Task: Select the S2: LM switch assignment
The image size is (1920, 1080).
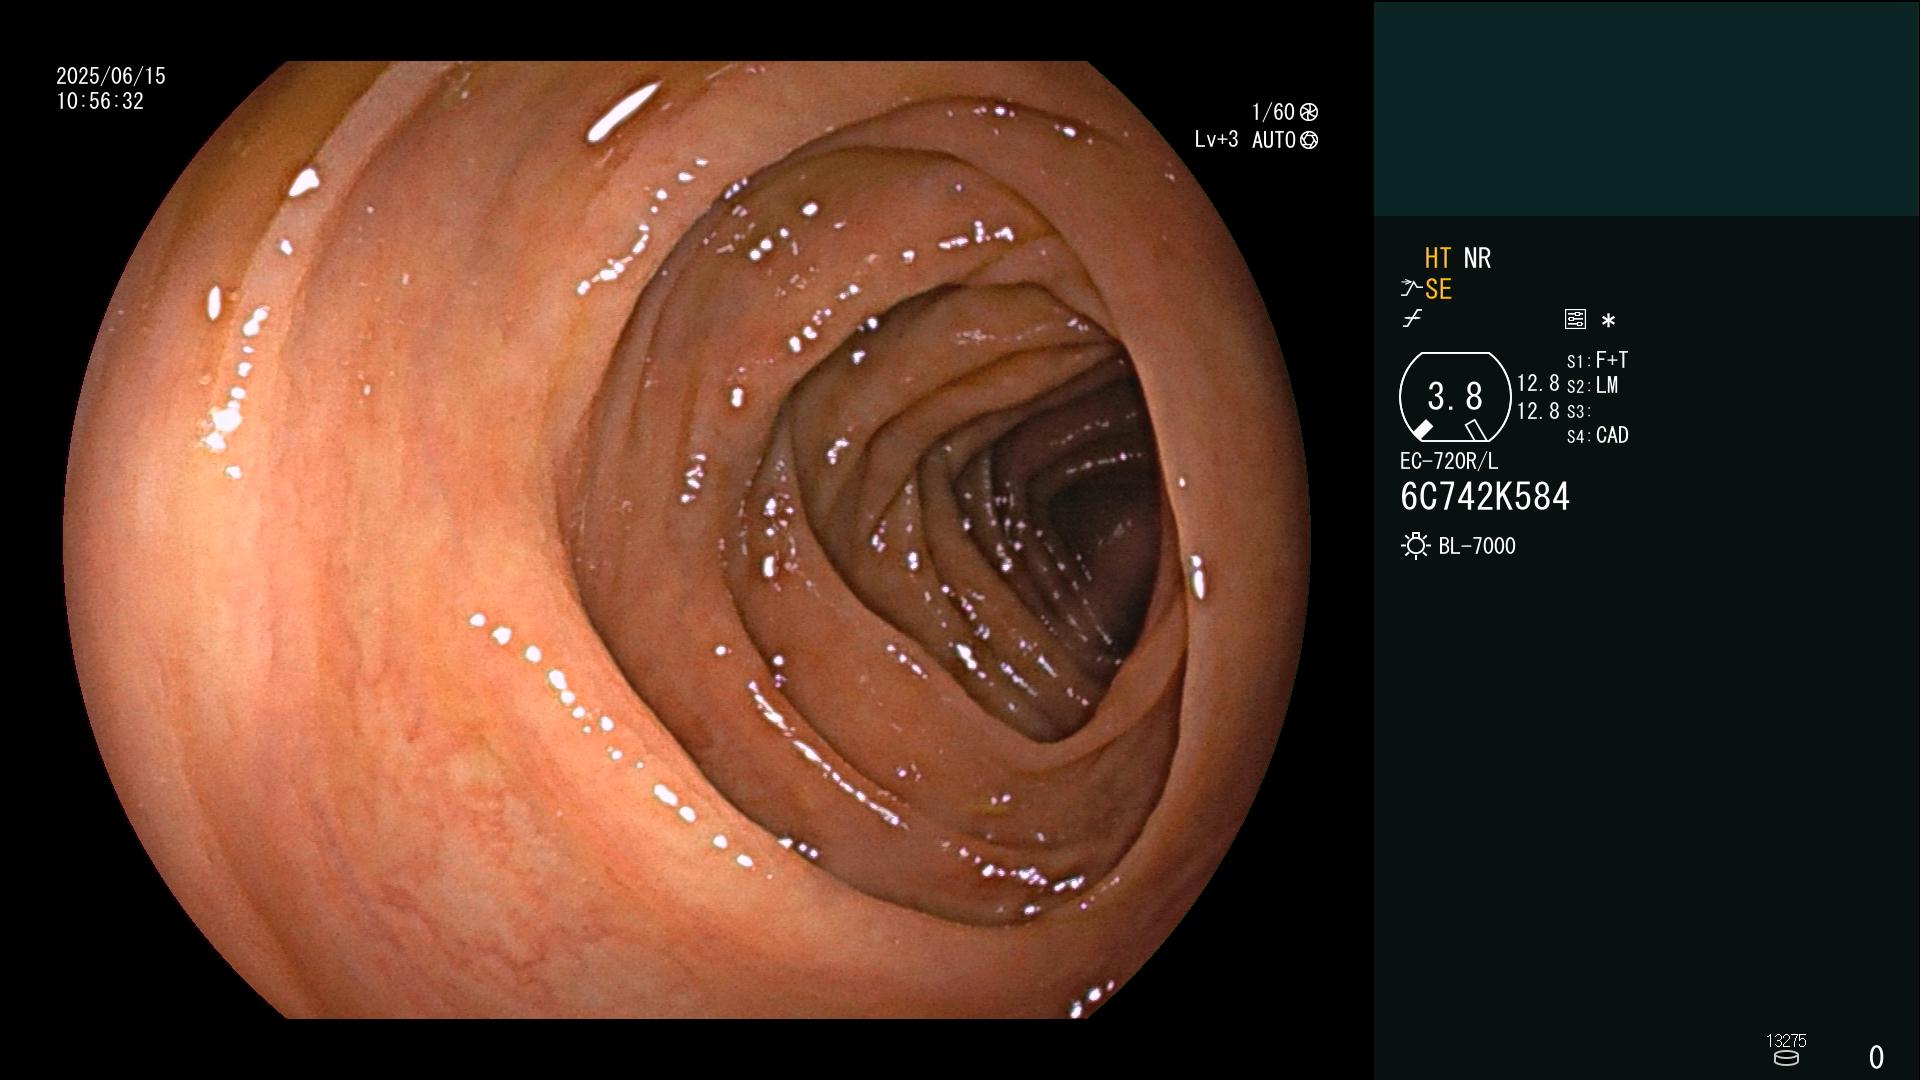Action: pos(1592,386)
